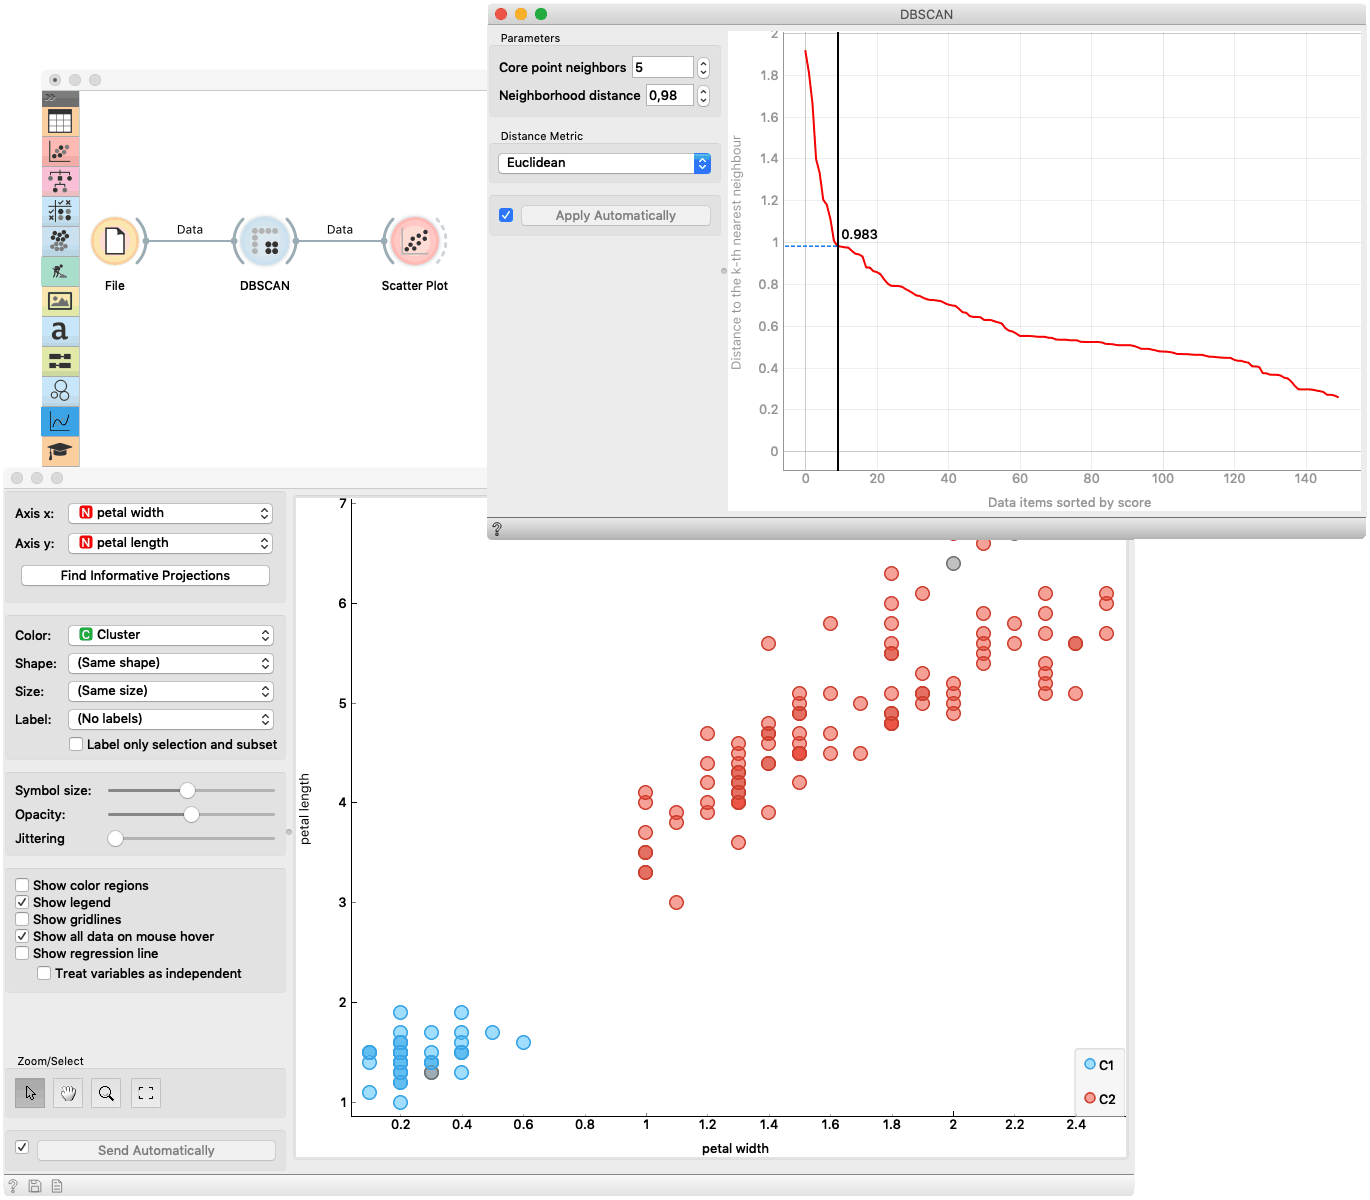Image resolution: width=1370 pixels, height=1200 pixels.
Task: Open the Axis x petal width dropdown
Action: point(170,513)
